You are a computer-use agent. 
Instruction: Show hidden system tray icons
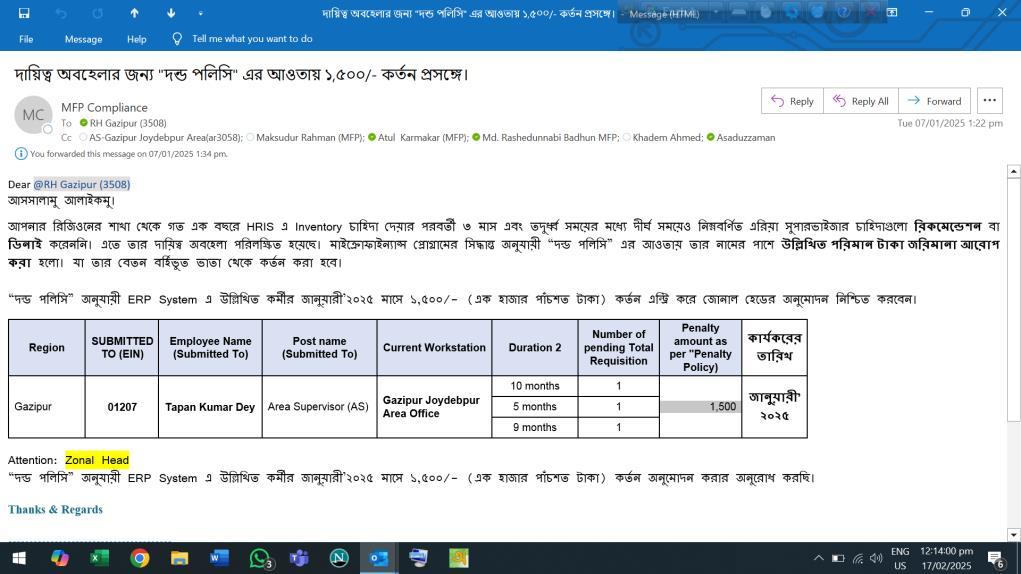[818, 558]
